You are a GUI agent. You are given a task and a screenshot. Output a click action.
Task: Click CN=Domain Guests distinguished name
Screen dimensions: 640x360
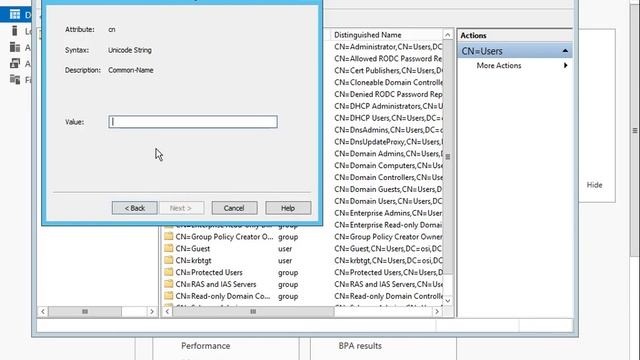[x=388, y=189]
